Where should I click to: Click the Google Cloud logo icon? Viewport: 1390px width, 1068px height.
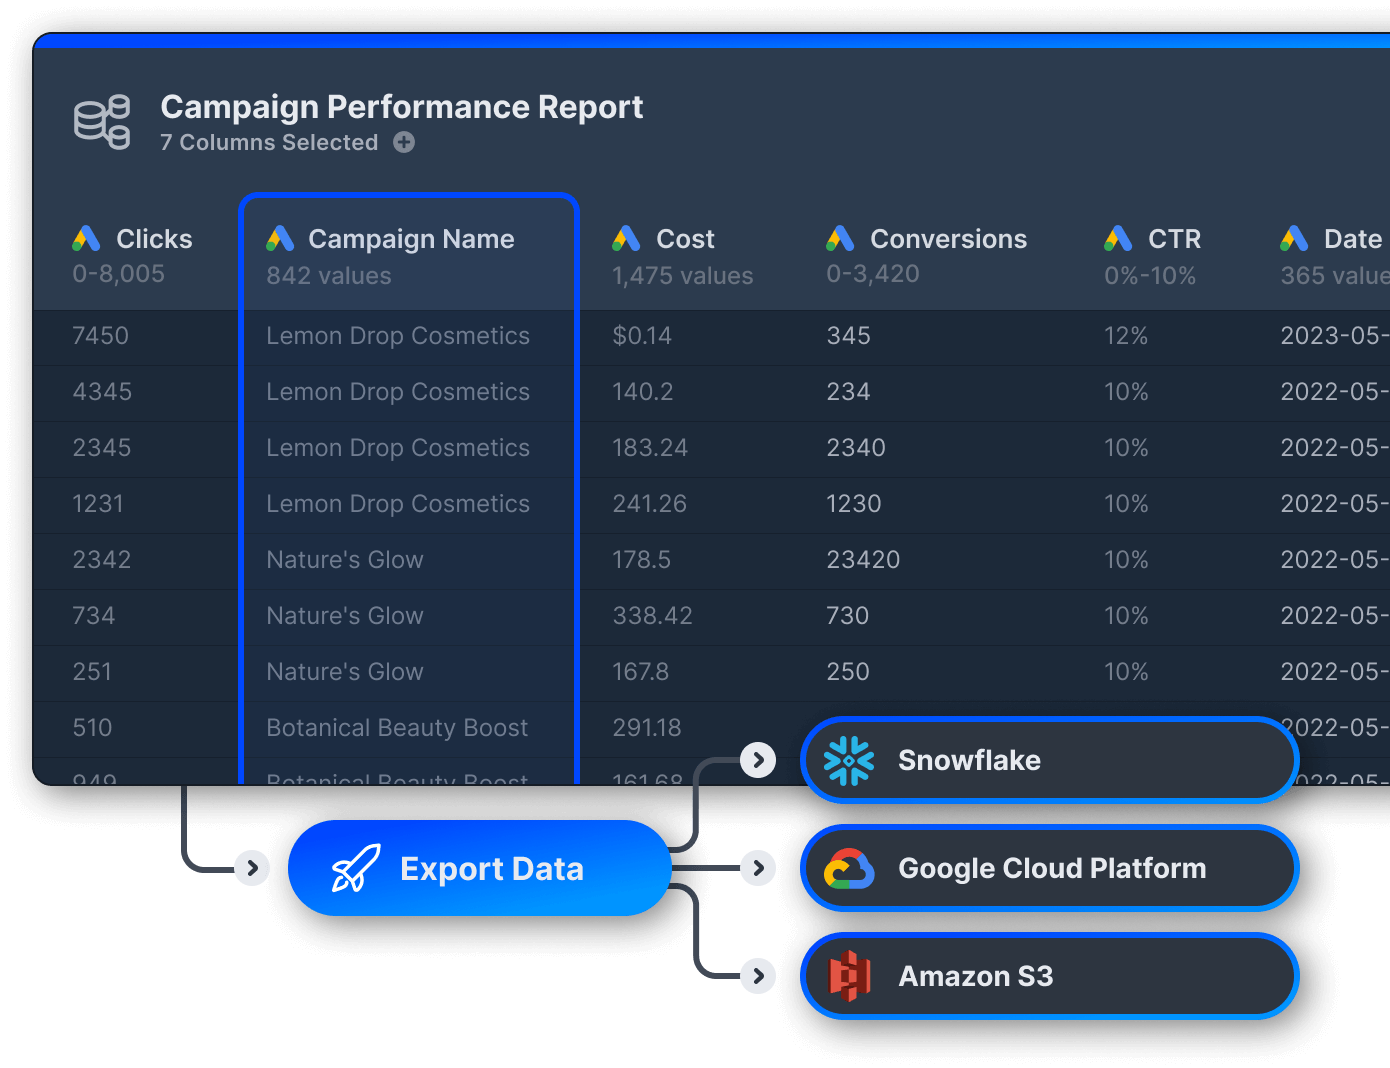(849, 869)
